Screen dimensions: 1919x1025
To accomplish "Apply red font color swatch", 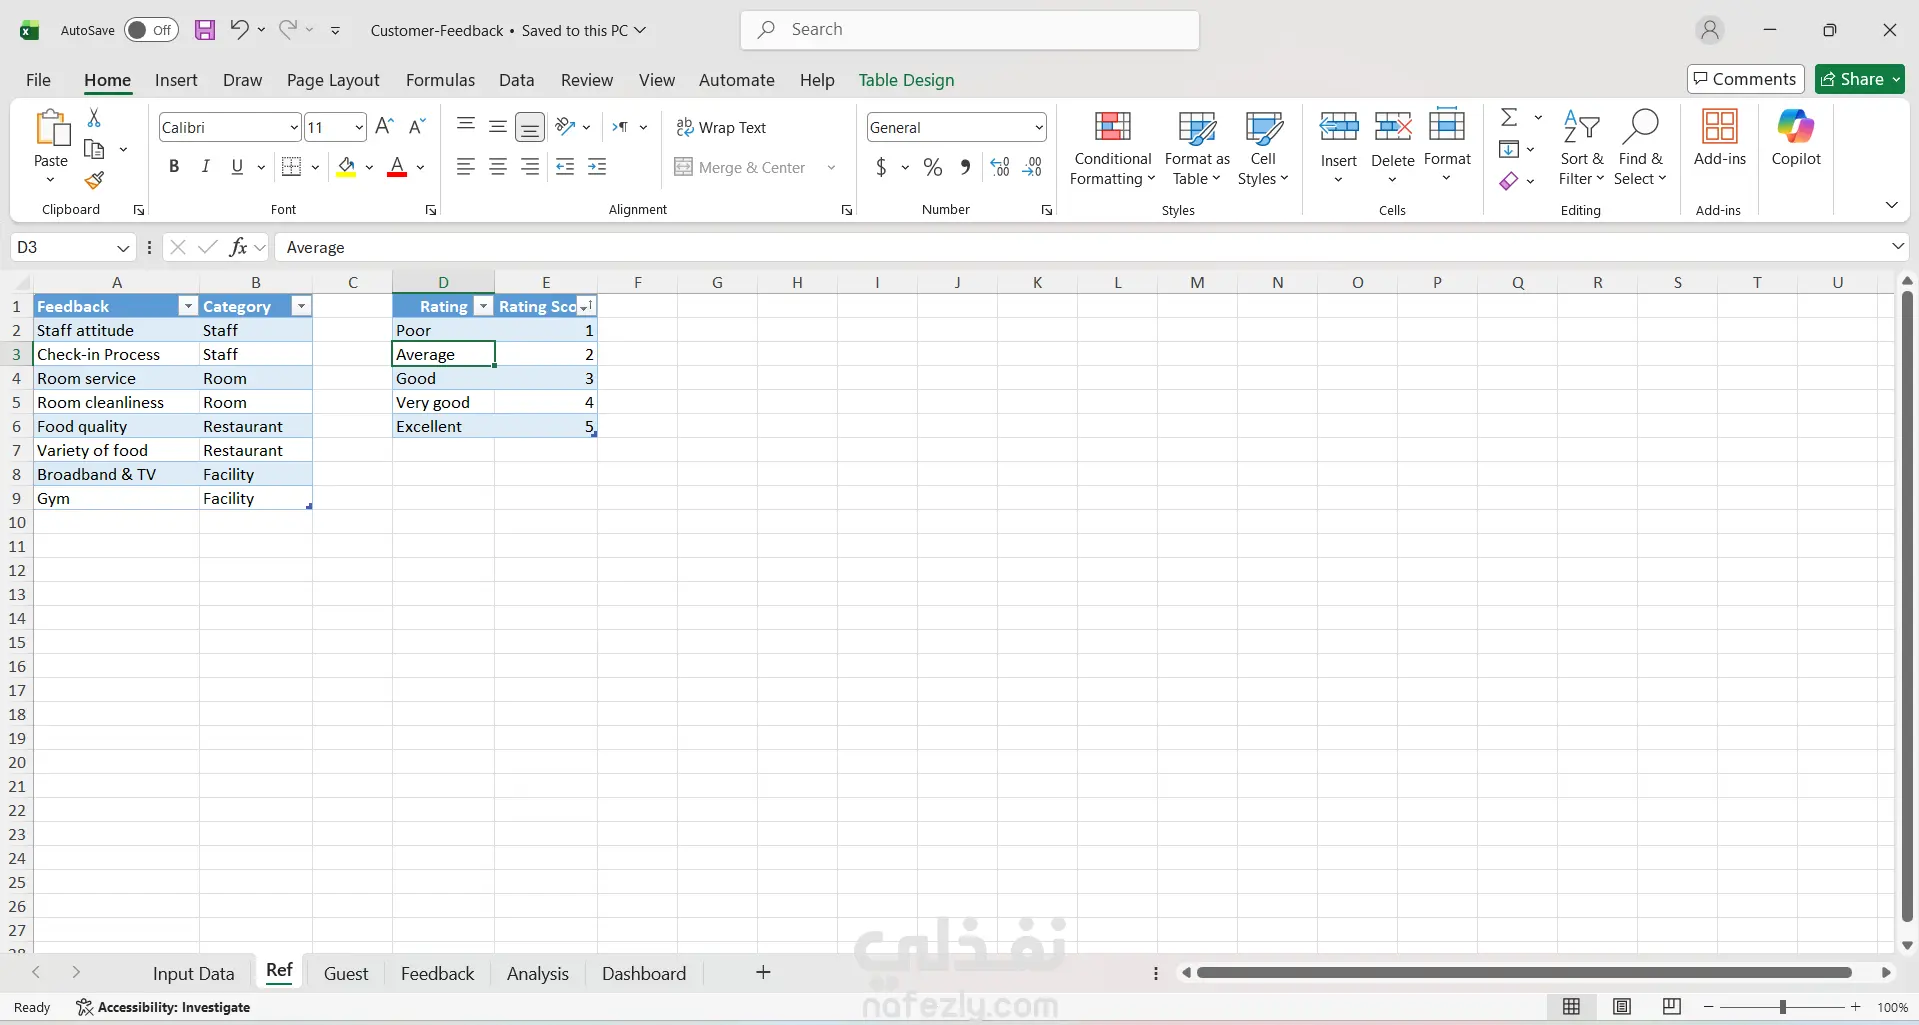I will click(x=397, y=167).
